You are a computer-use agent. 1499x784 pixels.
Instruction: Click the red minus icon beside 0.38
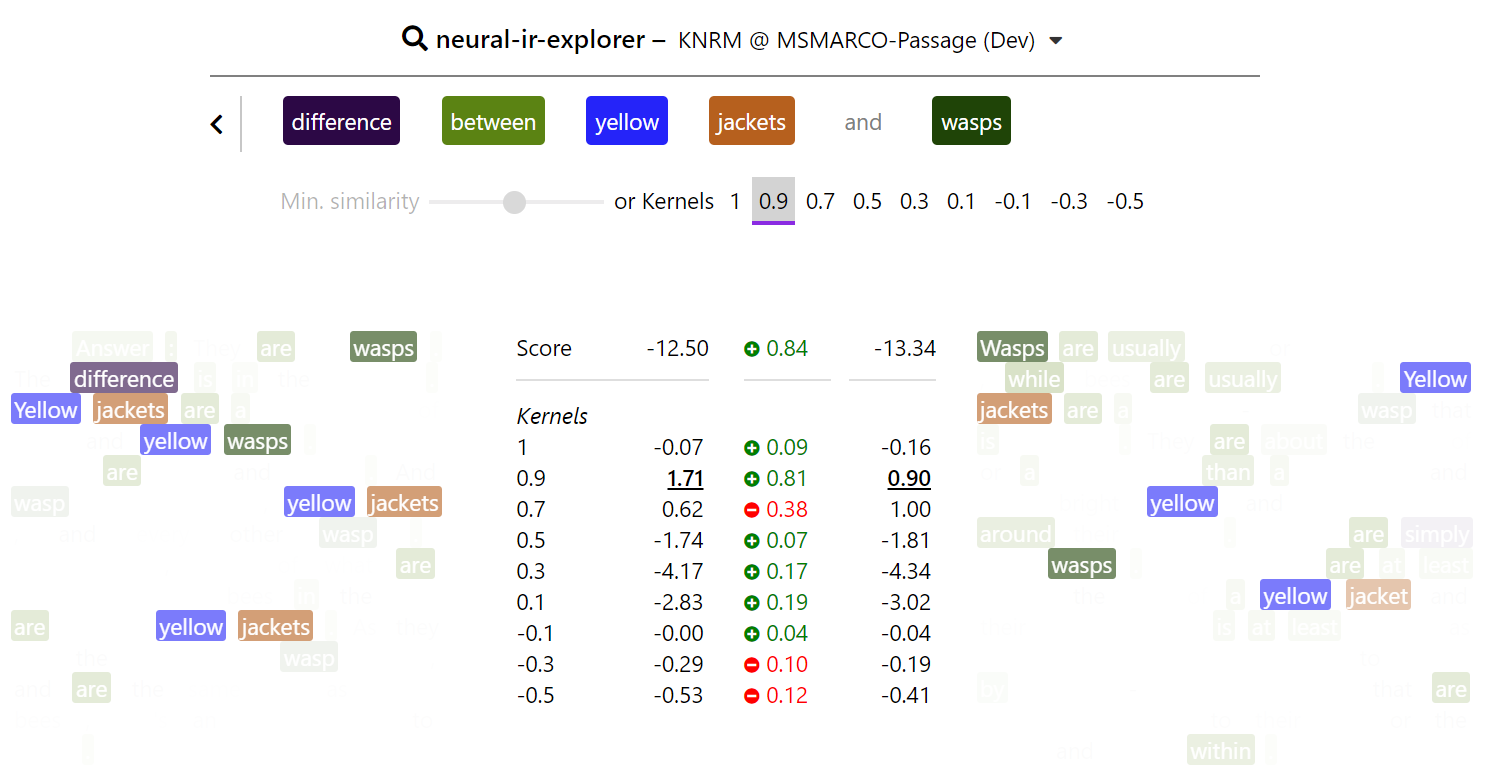pos(752,509)
